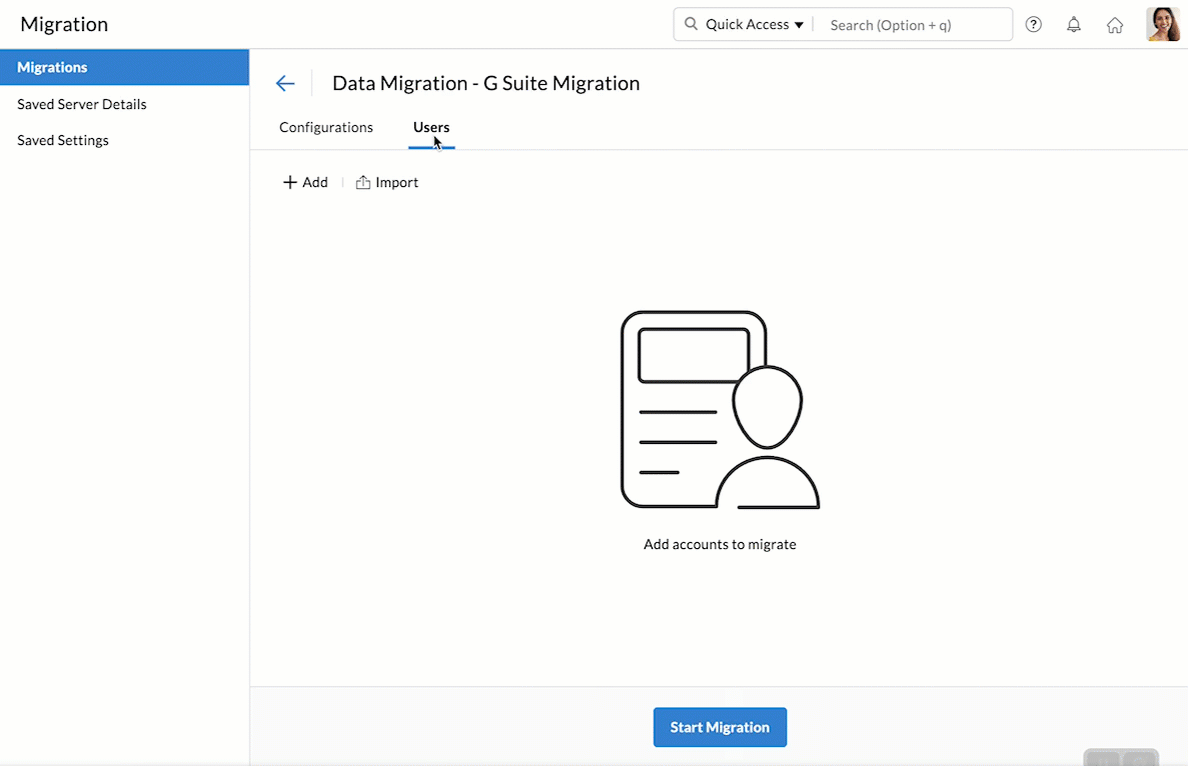Check notifications using the bell icon
Viewport: 1188px width, 766px height.
1074,24
